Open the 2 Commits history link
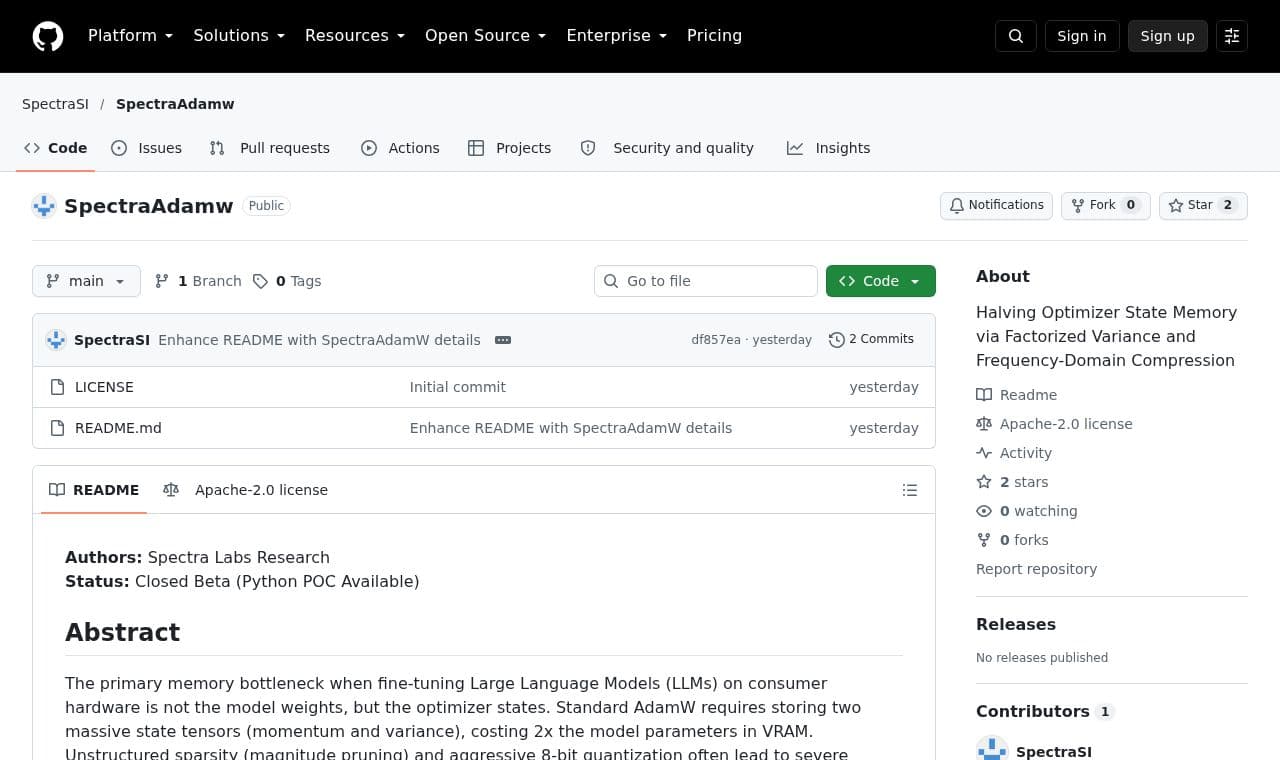 (x=871, y=339)
